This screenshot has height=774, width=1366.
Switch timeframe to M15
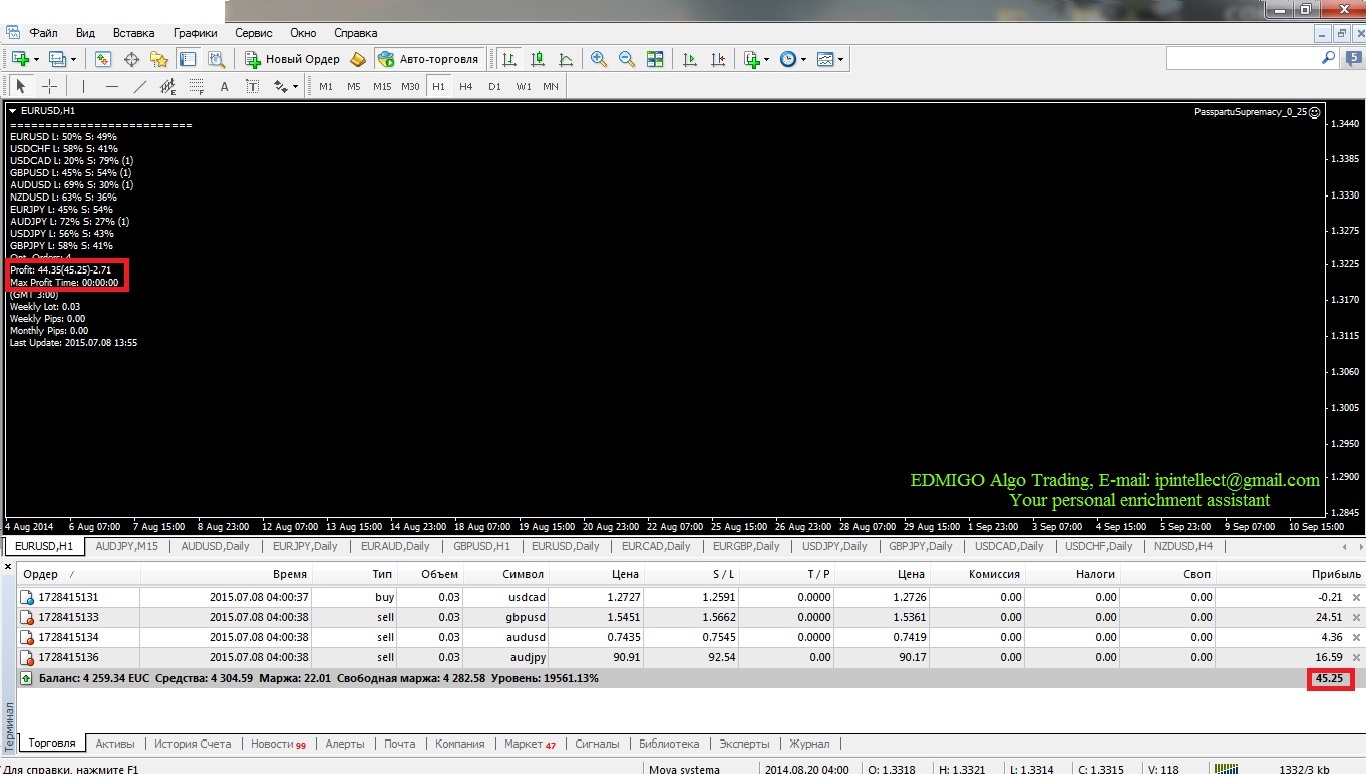382,86
